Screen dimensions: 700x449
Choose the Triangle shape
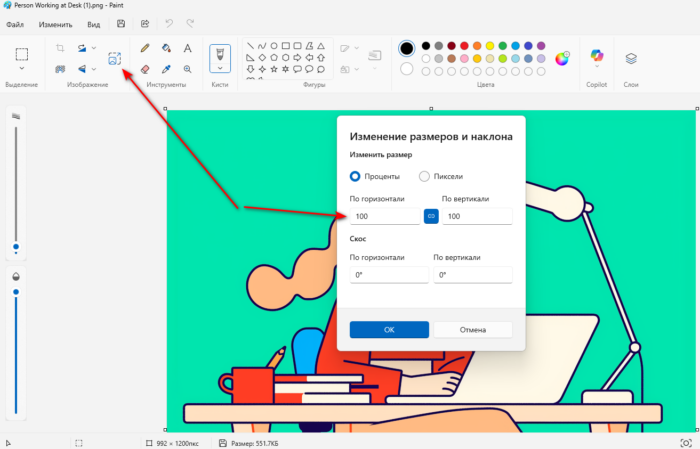(321, 46)
